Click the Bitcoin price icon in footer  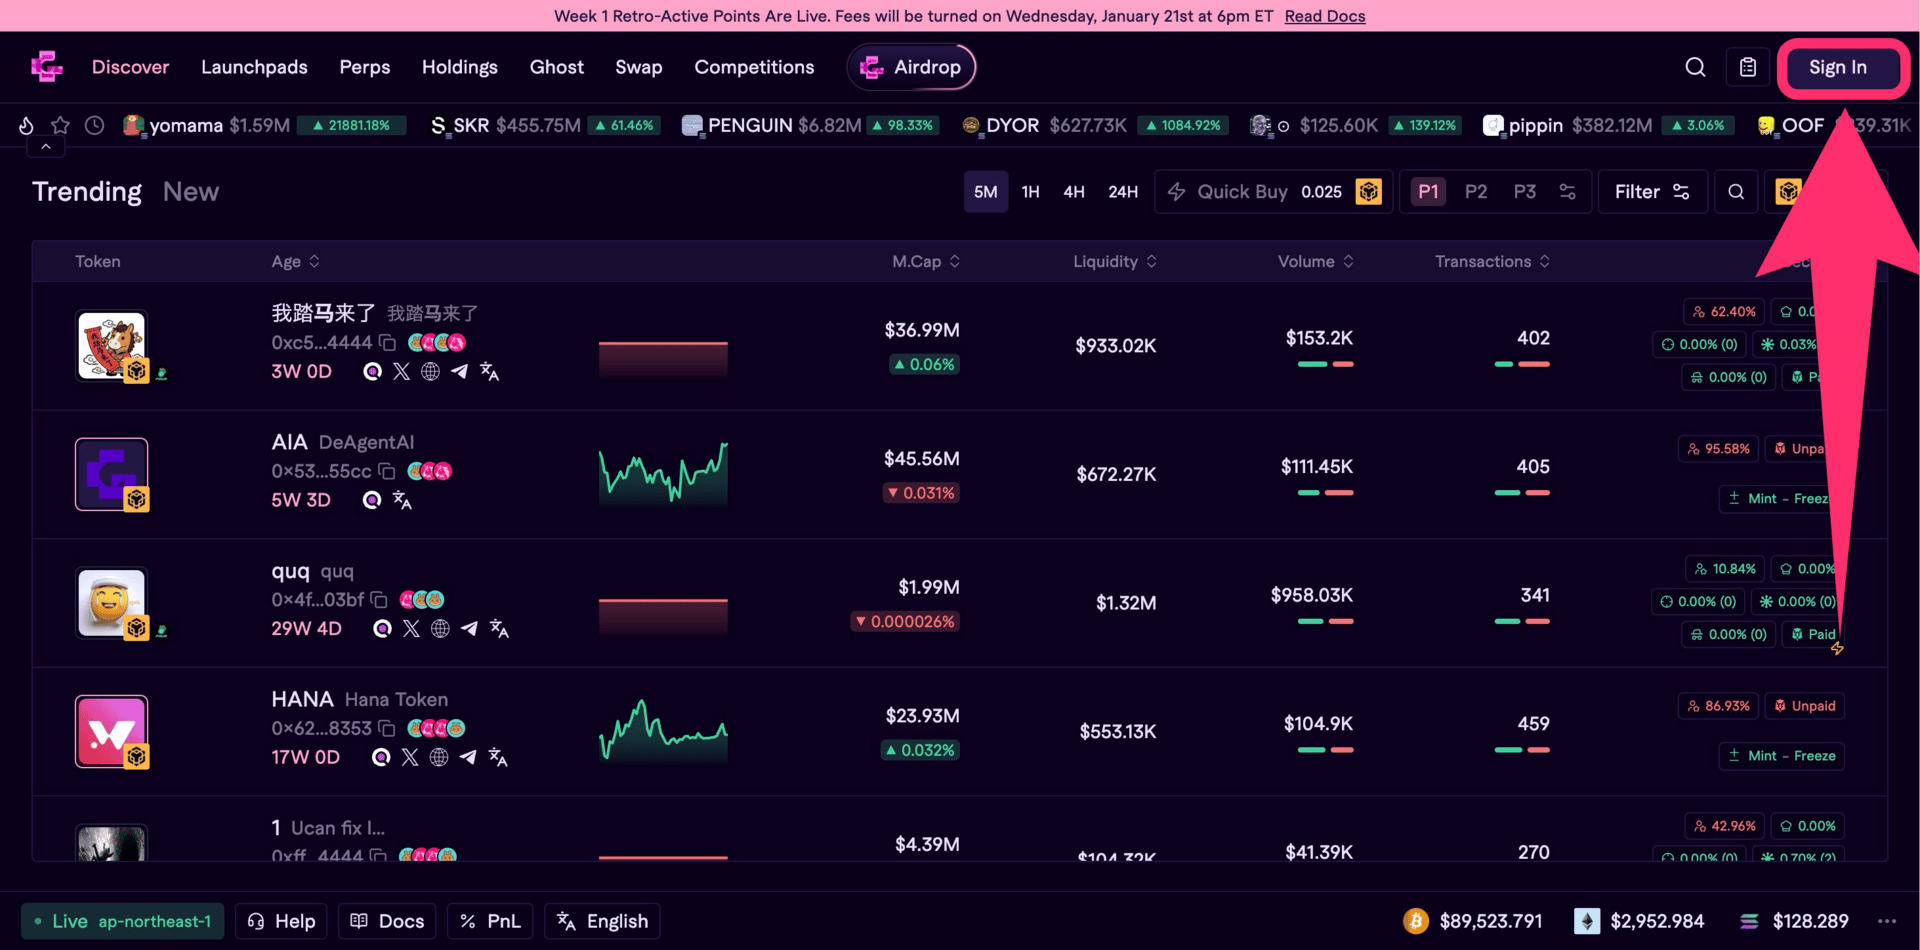click(1416, 921)
